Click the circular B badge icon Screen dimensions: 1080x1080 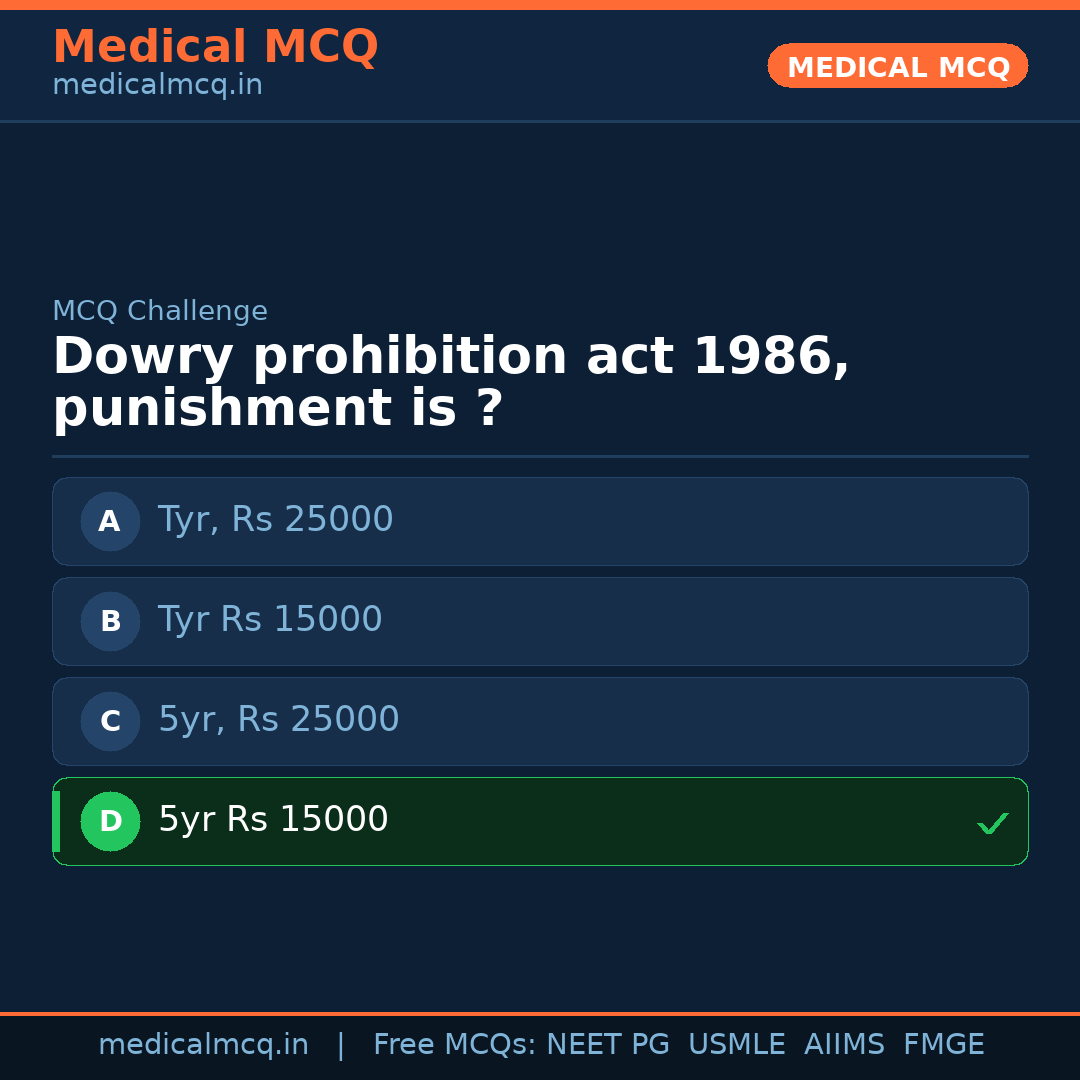click(110, 621)
